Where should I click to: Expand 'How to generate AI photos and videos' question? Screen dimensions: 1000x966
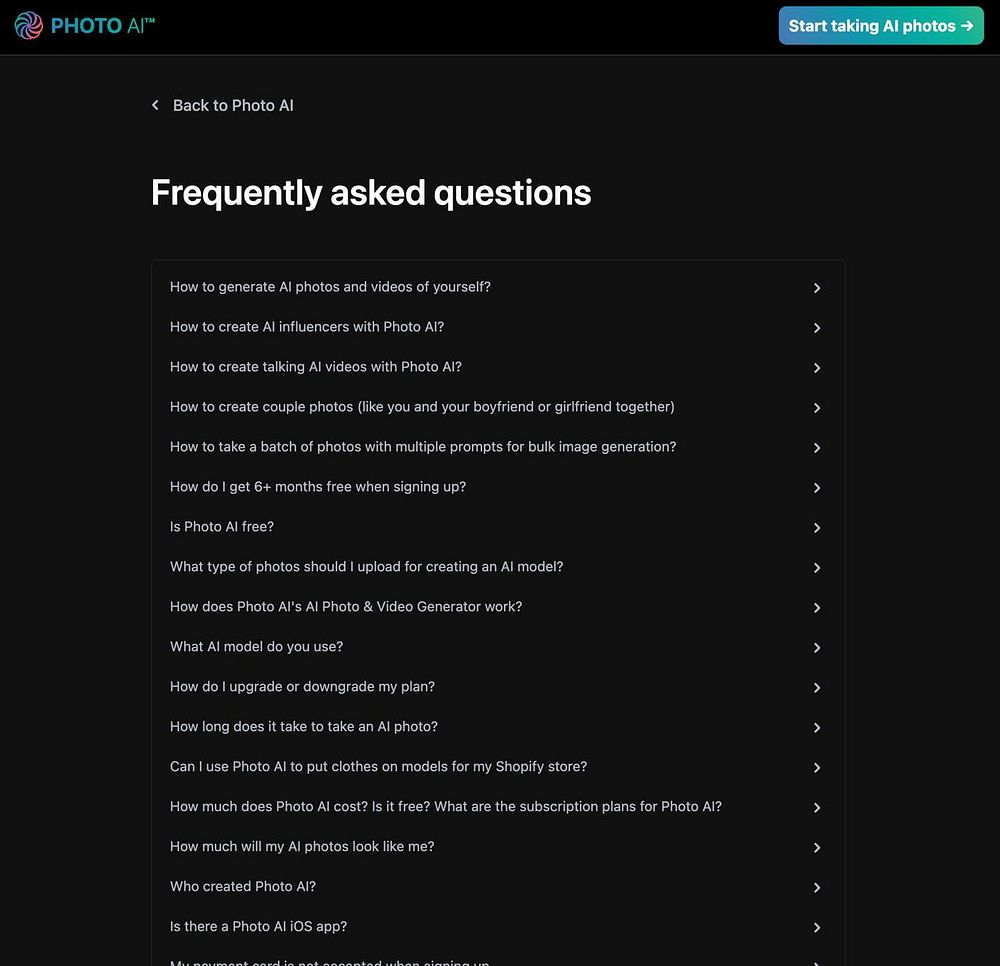point(330,287)
